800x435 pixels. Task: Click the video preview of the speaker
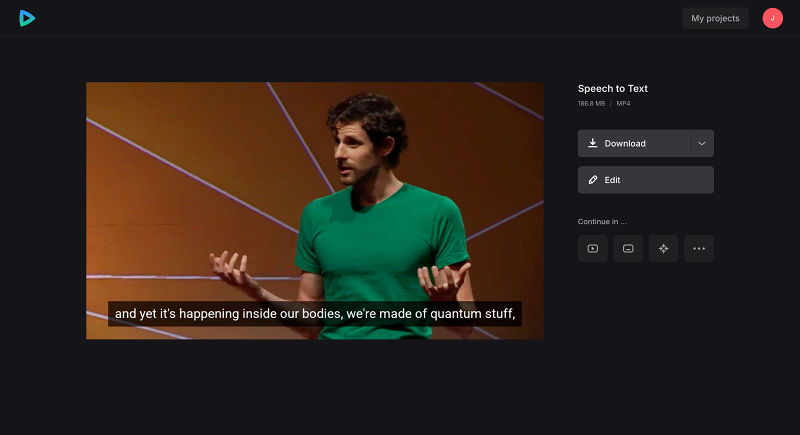[x=315, y=211]
